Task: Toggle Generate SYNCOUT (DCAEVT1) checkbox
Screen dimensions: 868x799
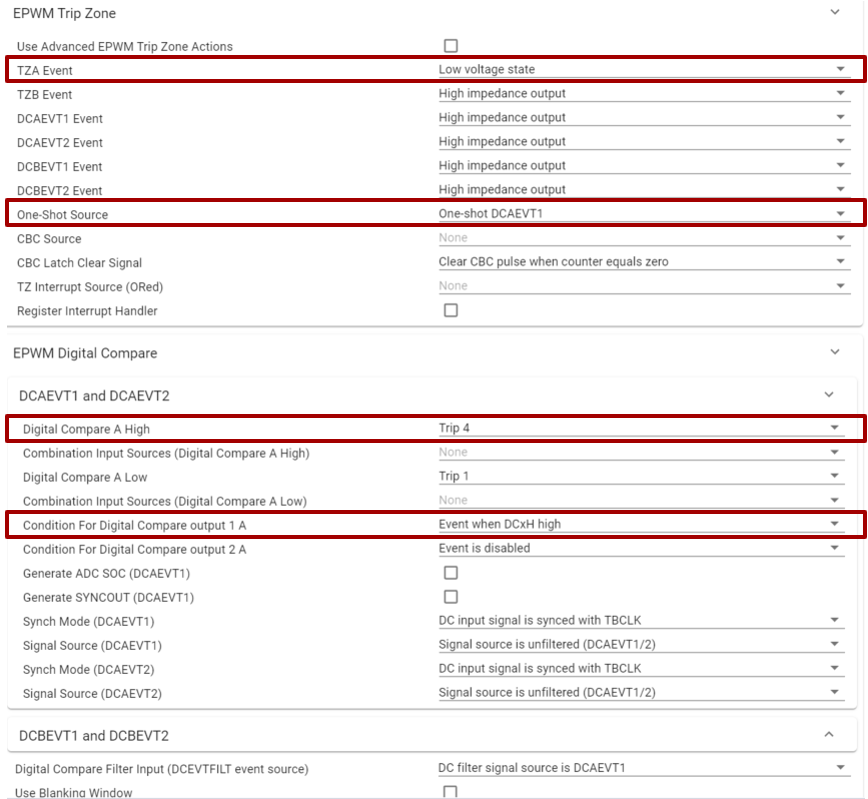Action: (x=451, y=597)
